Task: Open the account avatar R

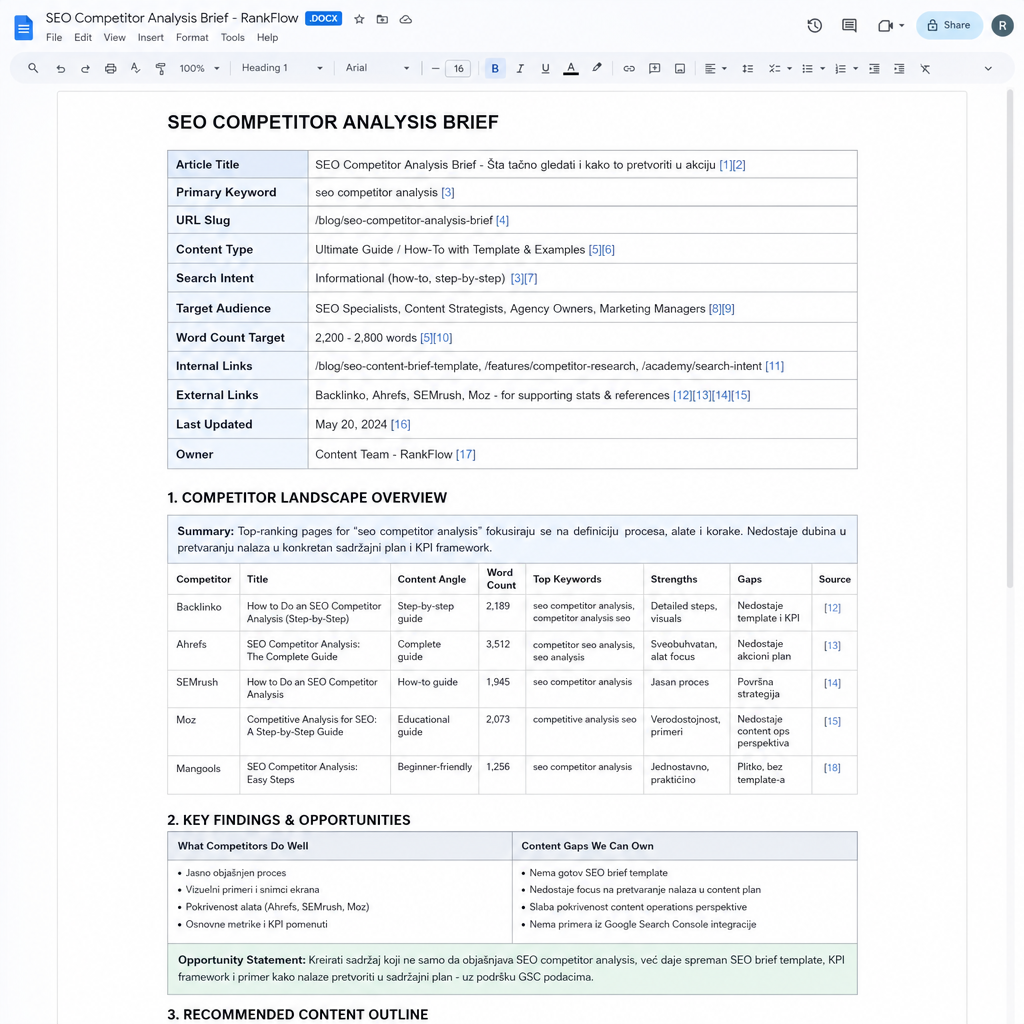Action: (1002, 25)
